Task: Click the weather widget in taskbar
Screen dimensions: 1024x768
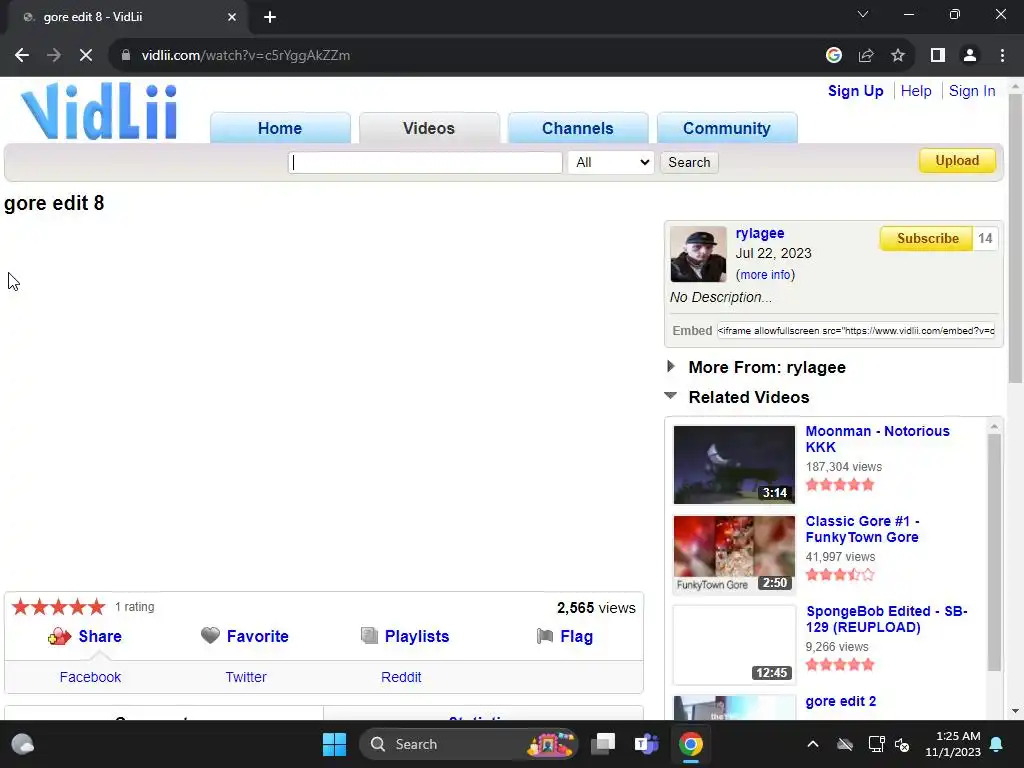Action: pyautogui.click(x=23, y=744)
